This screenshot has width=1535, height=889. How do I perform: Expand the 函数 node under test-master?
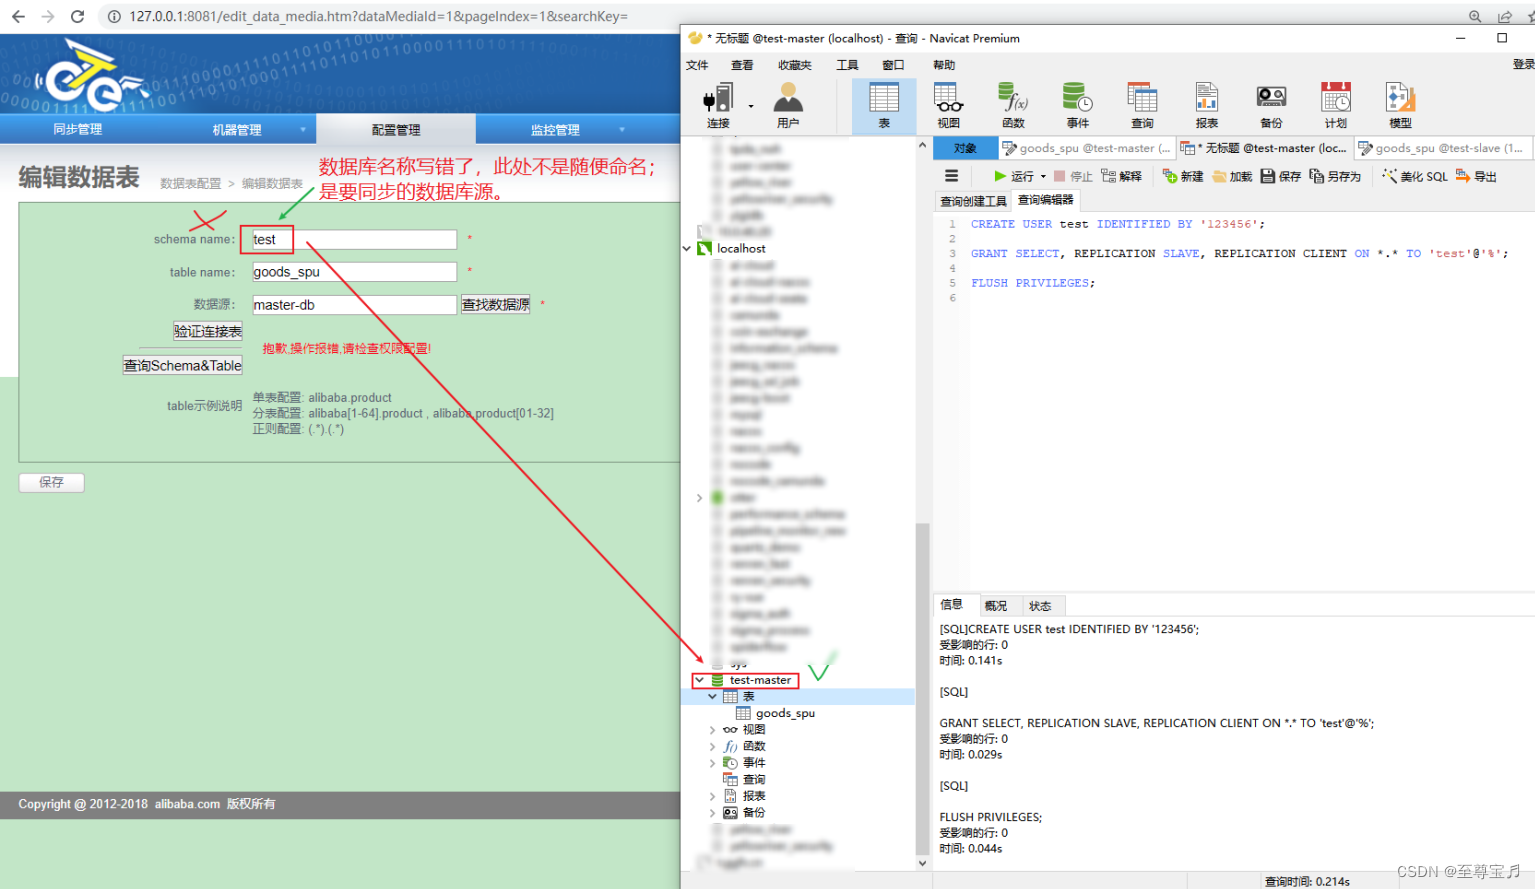[x=712, y=746]
